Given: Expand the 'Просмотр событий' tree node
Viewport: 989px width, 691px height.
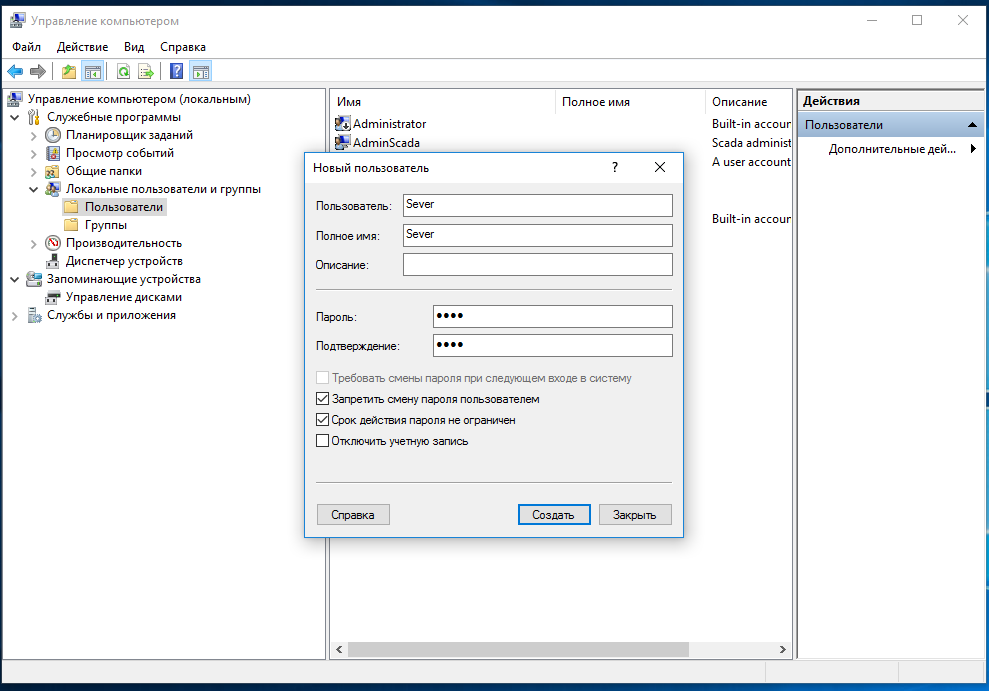Looking at the screenshot, I should pos(34,153).
